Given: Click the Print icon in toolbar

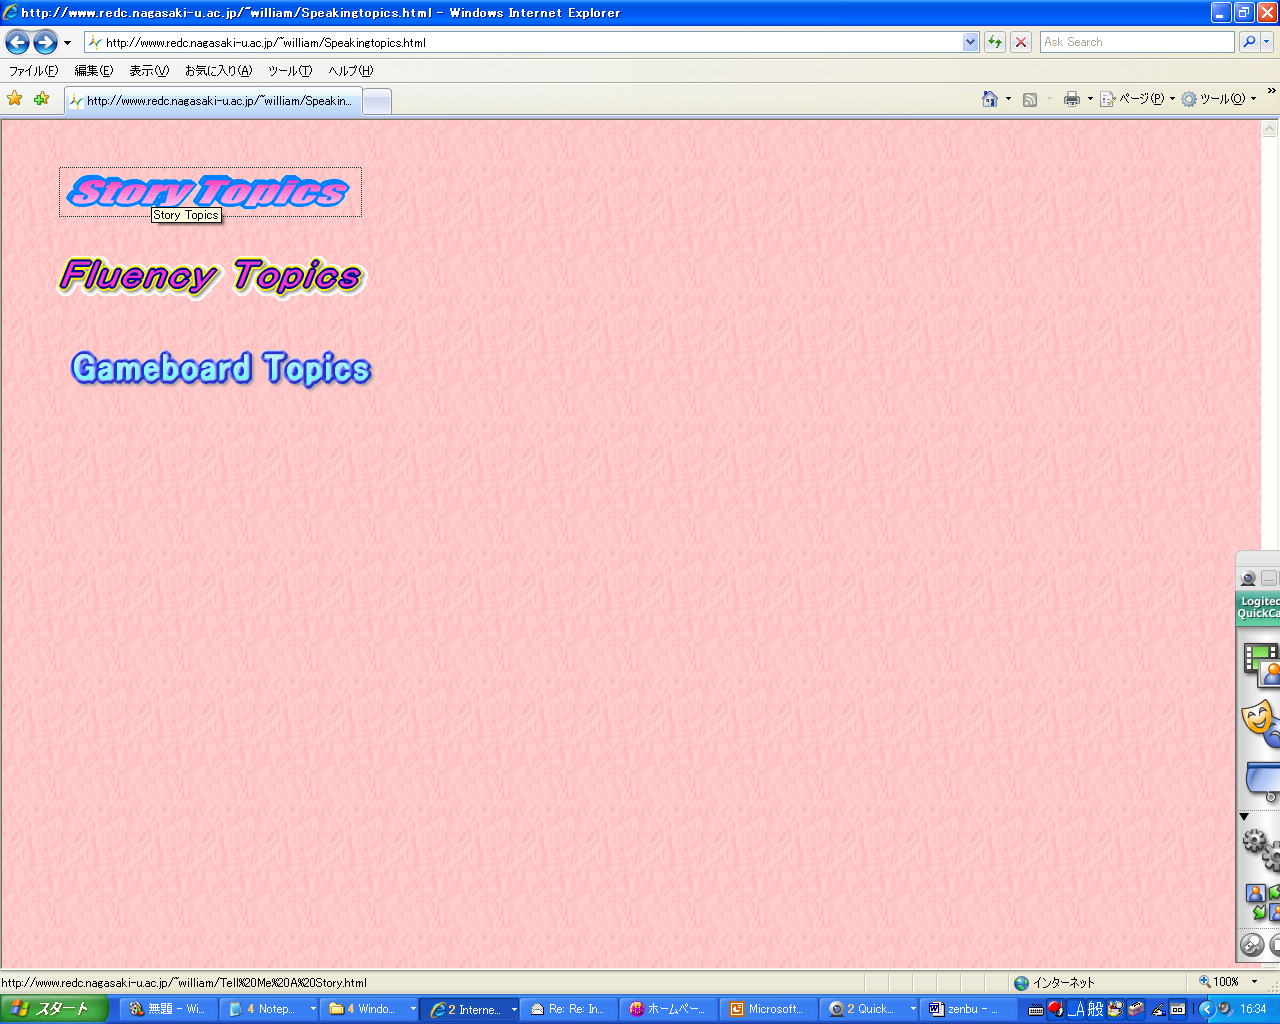Looking at the screenshot, I should 1072,99.
